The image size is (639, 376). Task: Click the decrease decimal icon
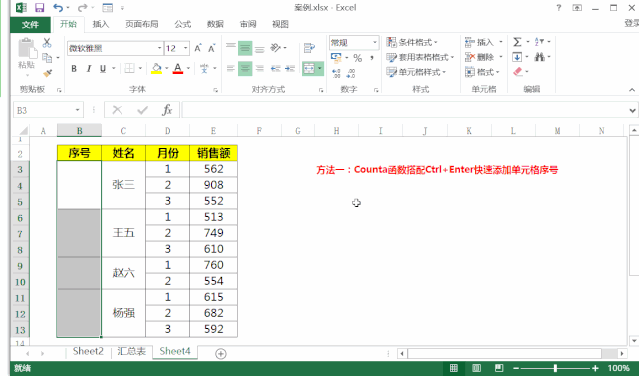(x=350, y=73)
